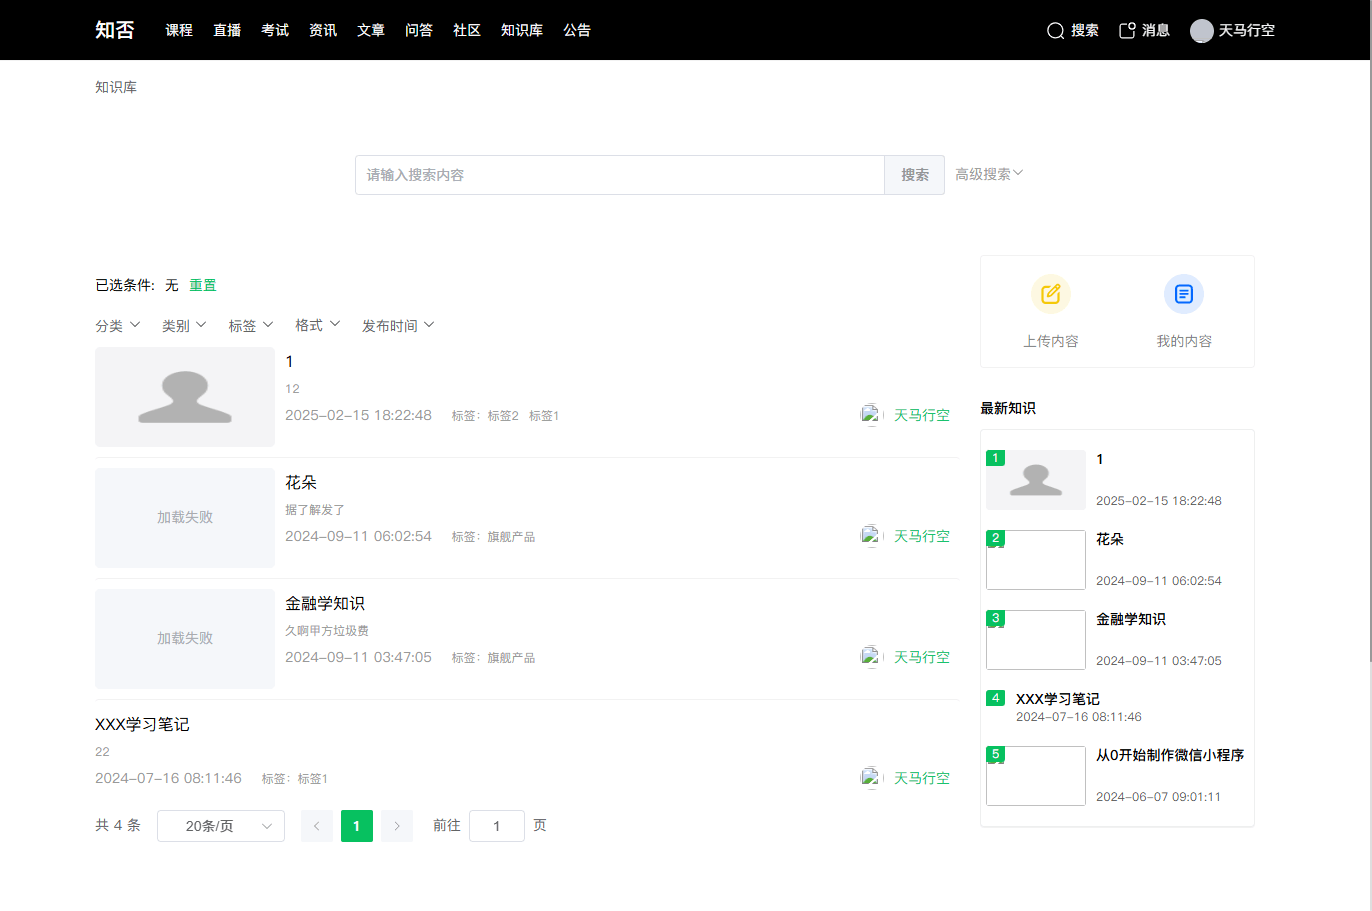The width and height of the screenshot is (1372, 911).
Task: Open the 20条/页 page size selector
Action: [221, 826]
